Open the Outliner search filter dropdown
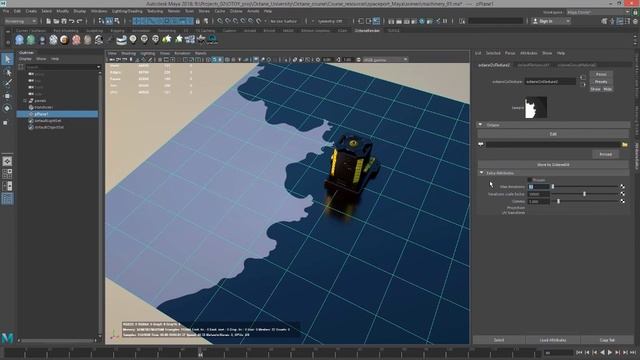Screen dimensions: 640x360 point(98,67)
